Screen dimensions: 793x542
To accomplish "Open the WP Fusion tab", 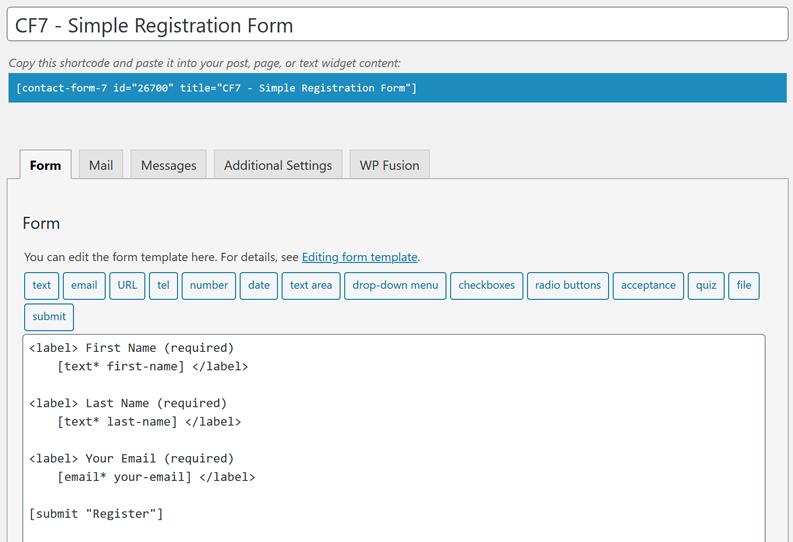I will (389, 164).
